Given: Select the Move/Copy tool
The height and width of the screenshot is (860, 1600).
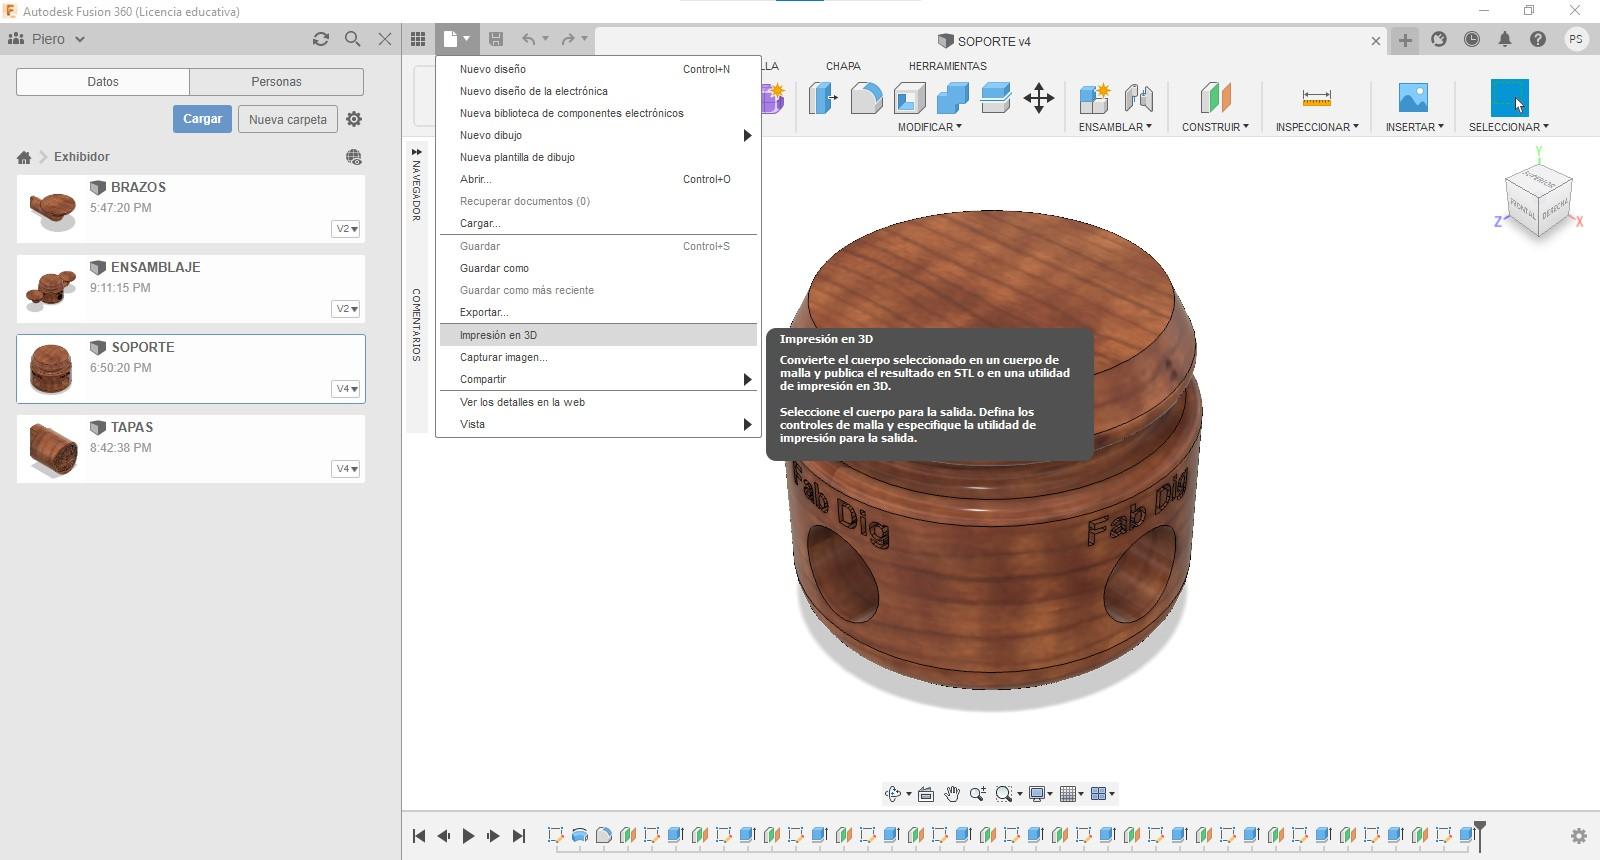Looking at the screenshot, I should 1039,98.
